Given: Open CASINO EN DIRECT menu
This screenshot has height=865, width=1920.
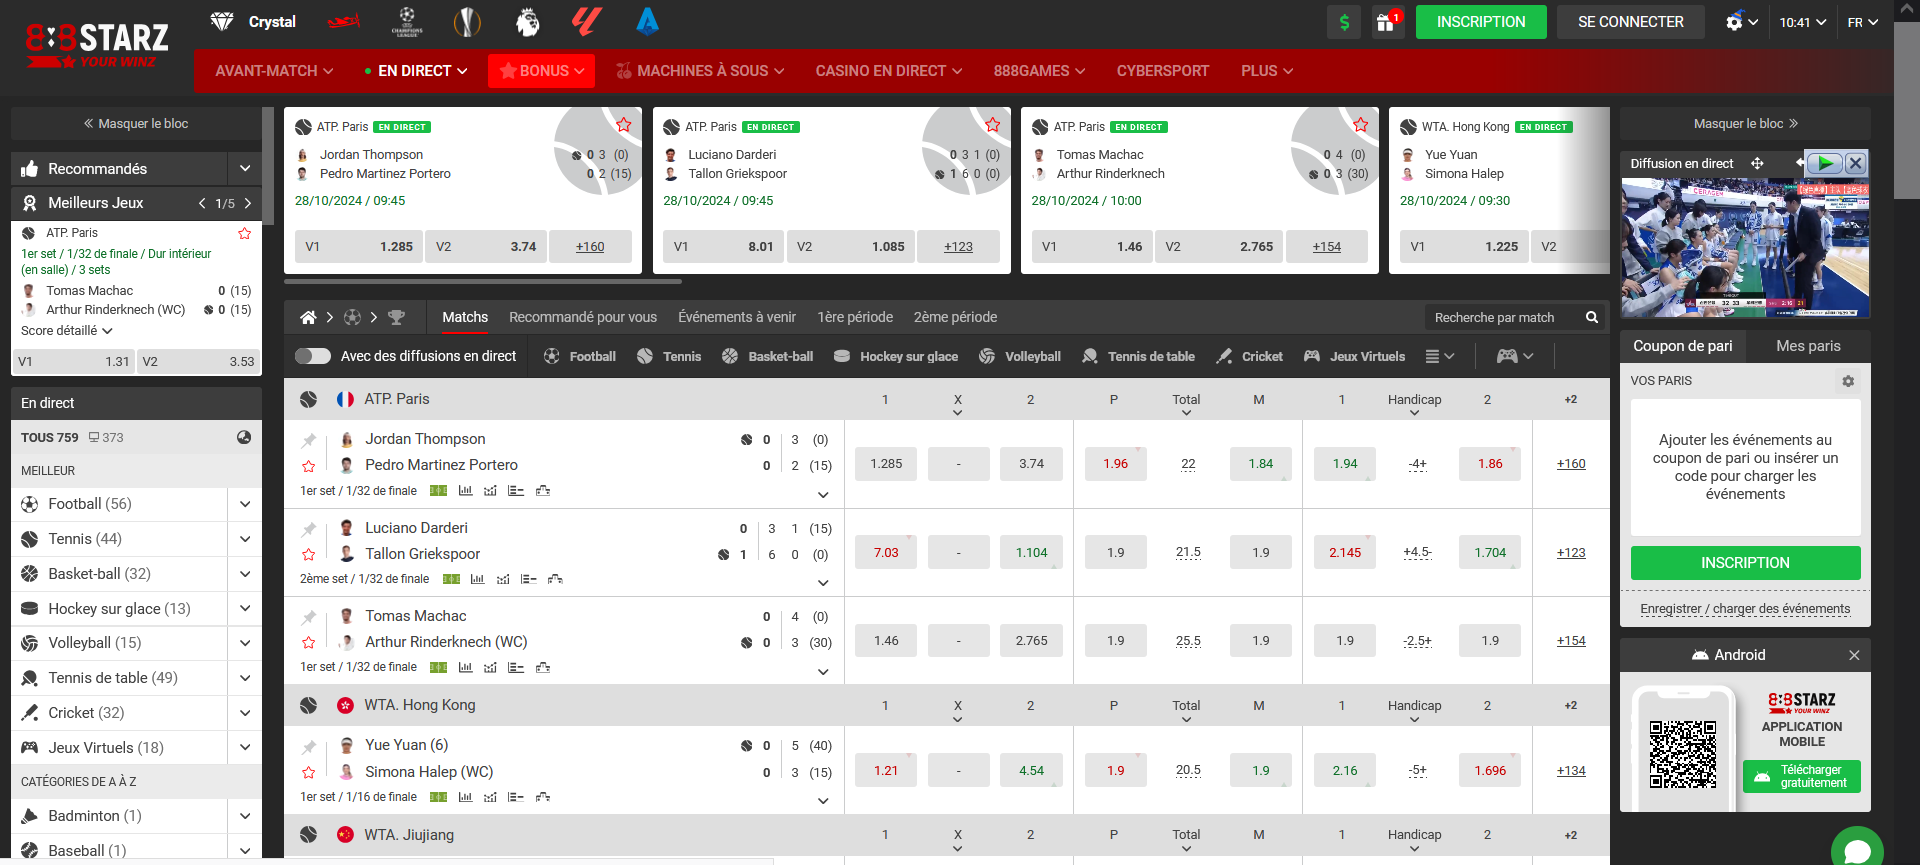Looking at the screenshot, I should click(x=888, y=71).
